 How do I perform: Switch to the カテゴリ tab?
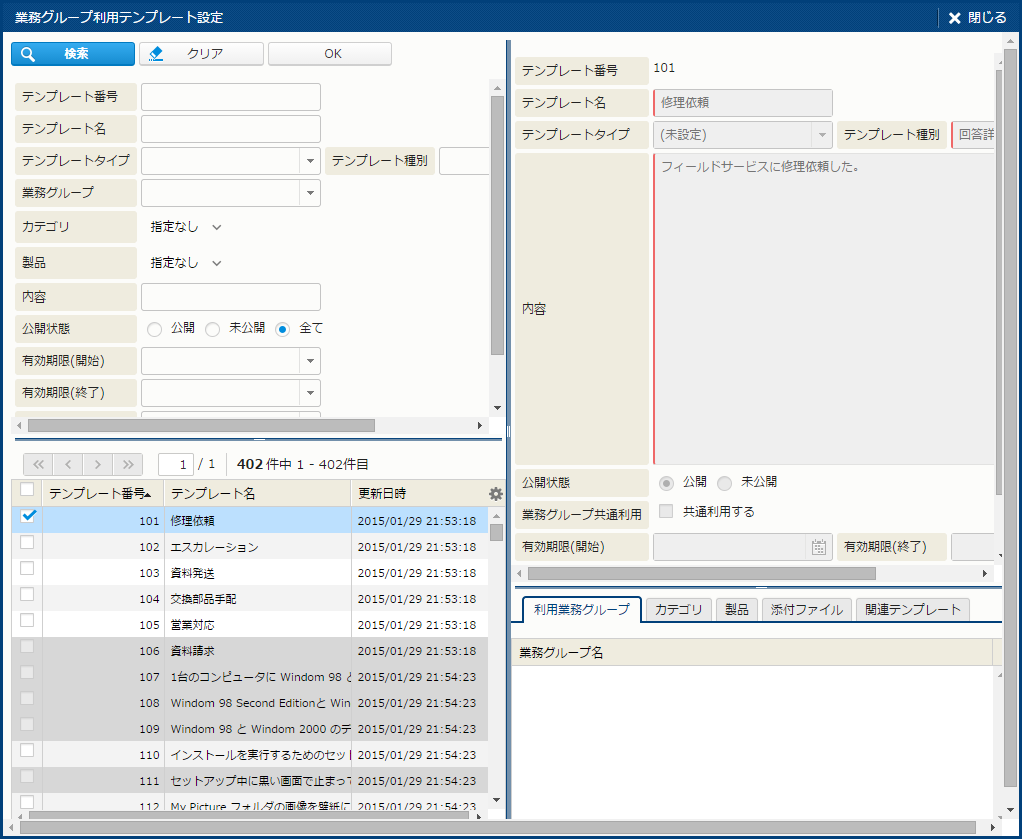pyautogui.click(x=678, y=610)
